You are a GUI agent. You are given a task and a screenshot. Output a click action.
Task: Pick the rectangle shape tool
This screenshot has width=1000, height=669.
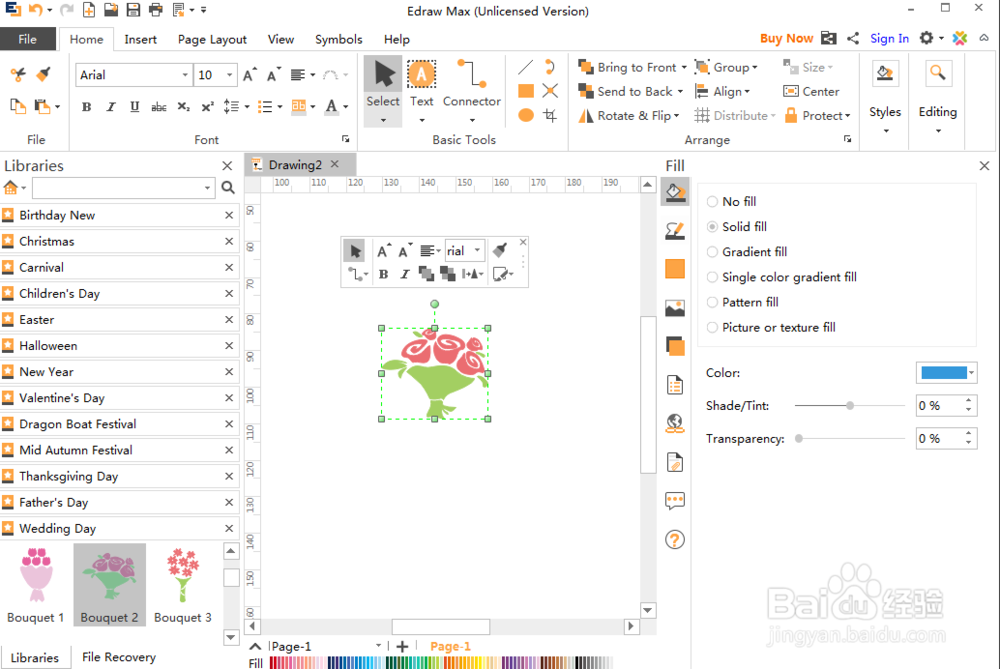tap(526, 91)
